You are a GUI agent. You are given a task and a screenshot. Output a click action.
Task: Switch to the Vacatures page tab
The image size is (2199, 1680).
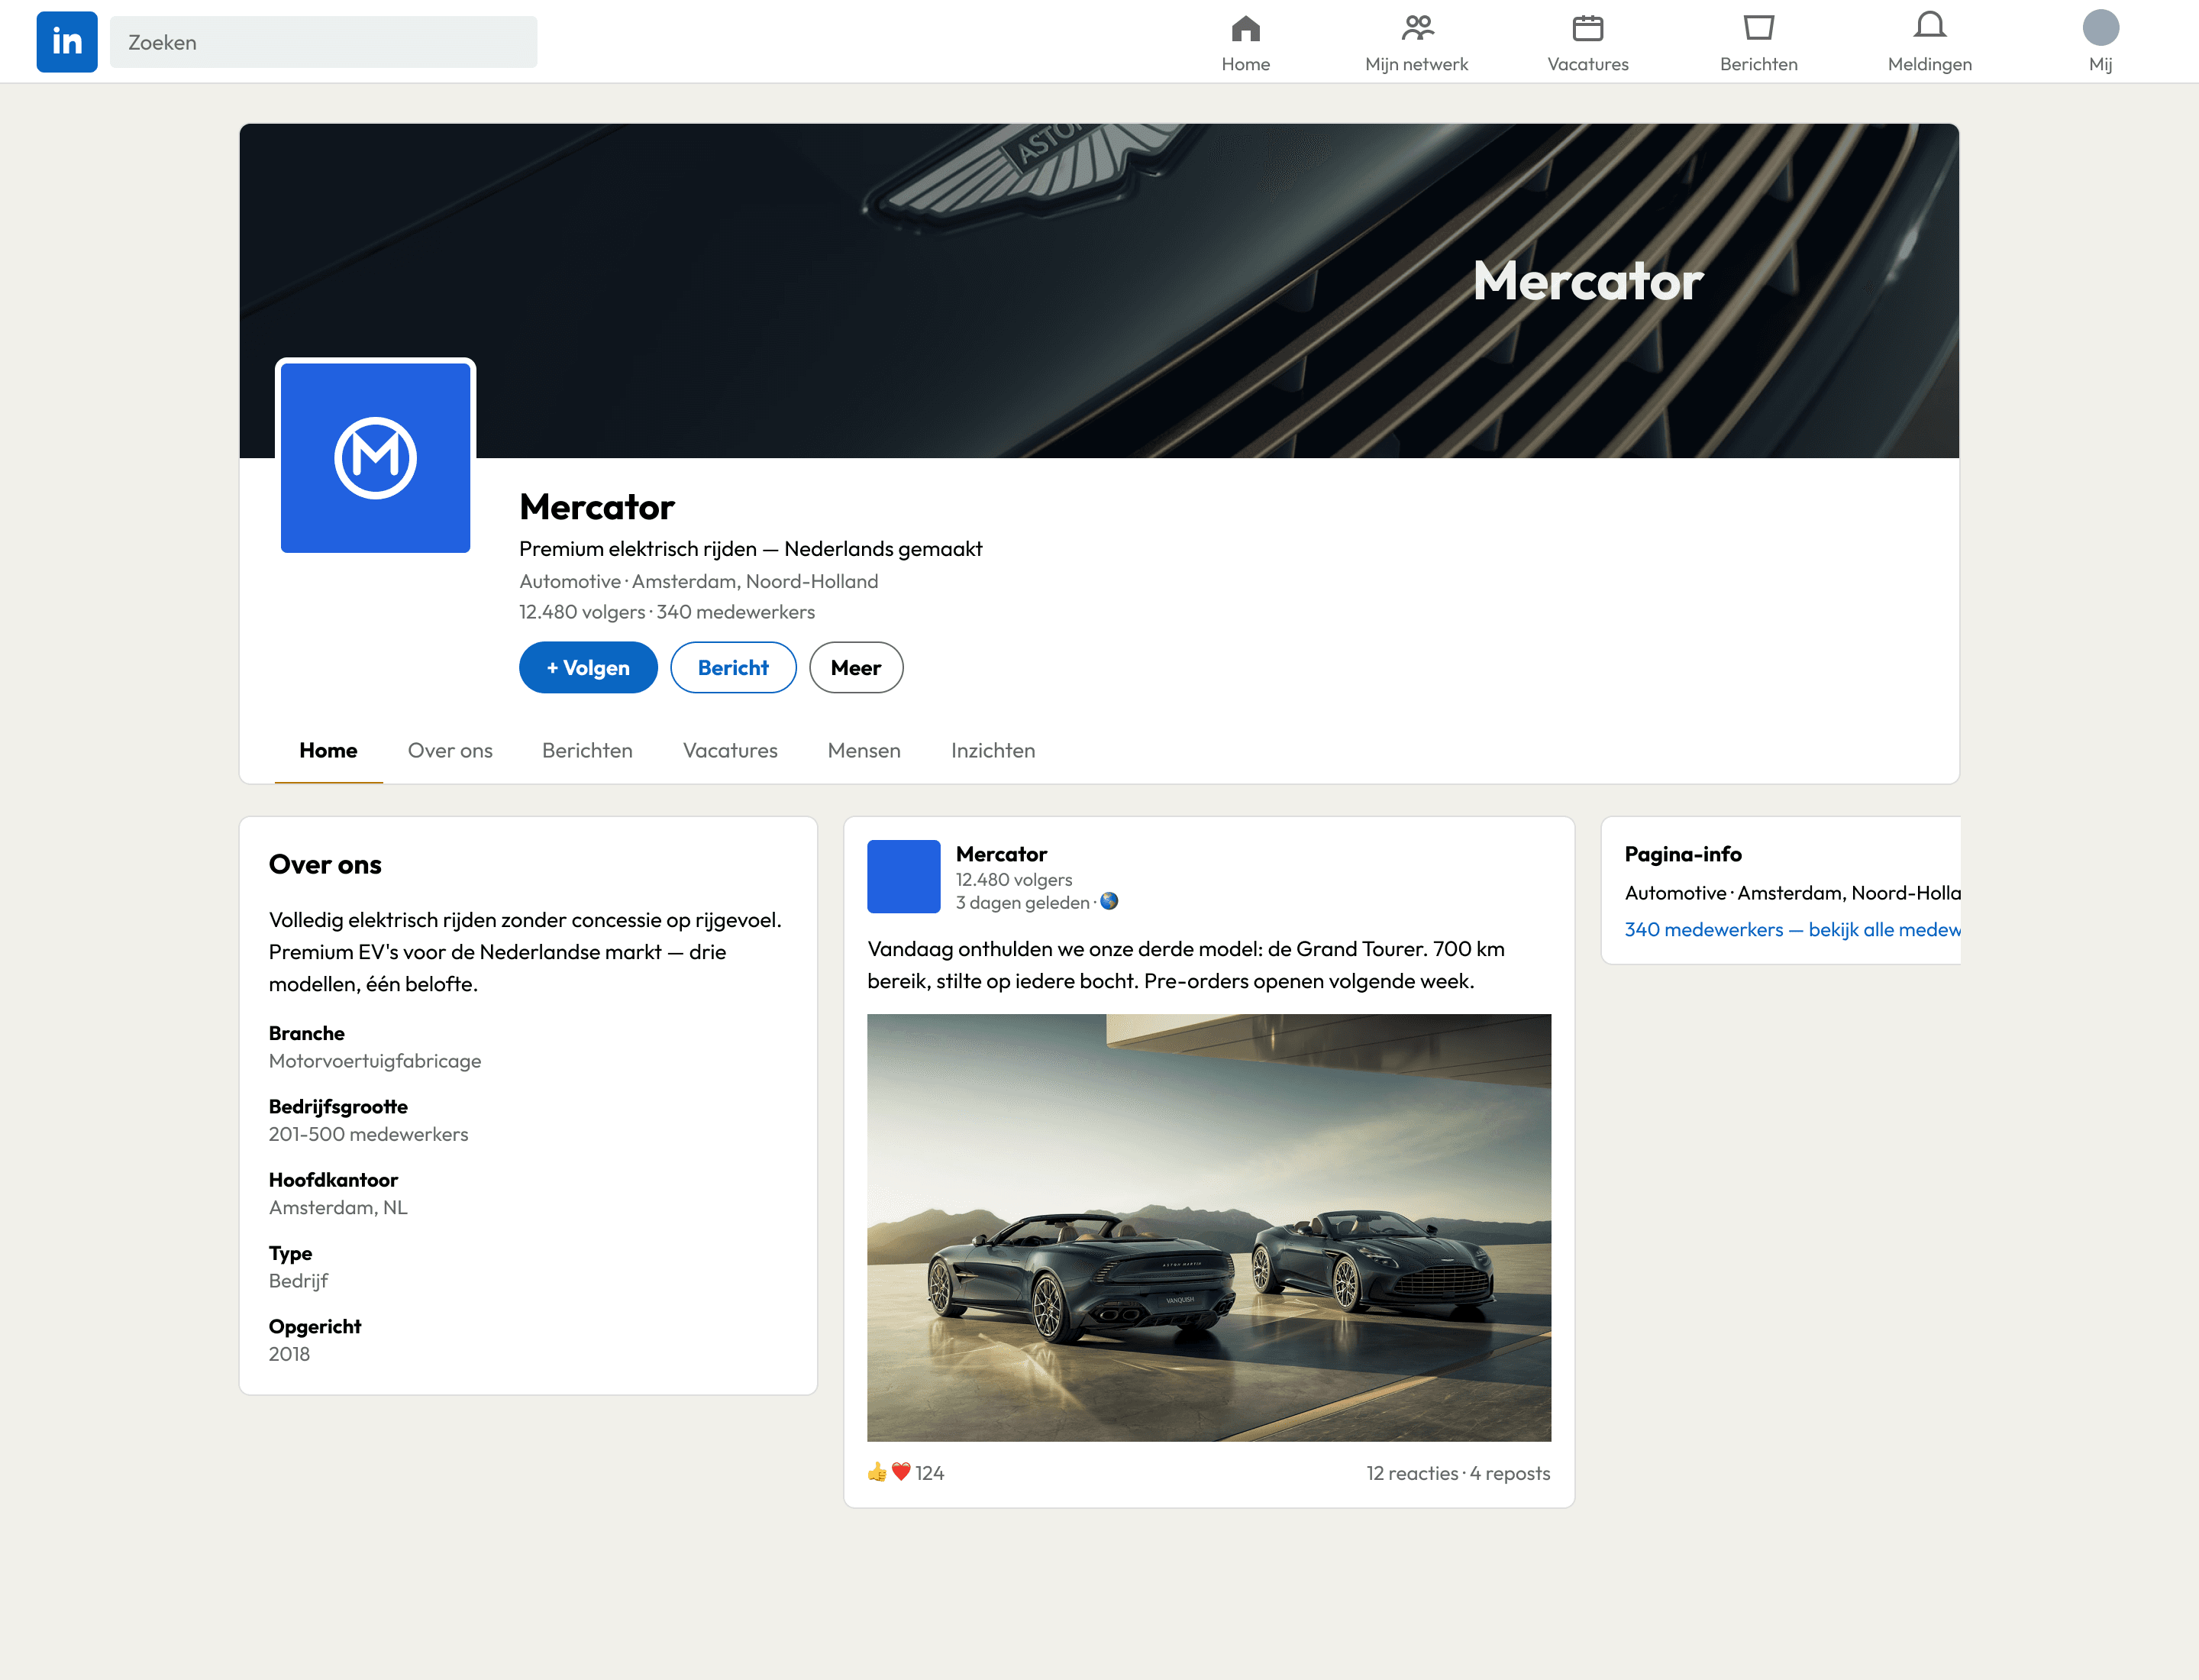click(x=730, y=750)
